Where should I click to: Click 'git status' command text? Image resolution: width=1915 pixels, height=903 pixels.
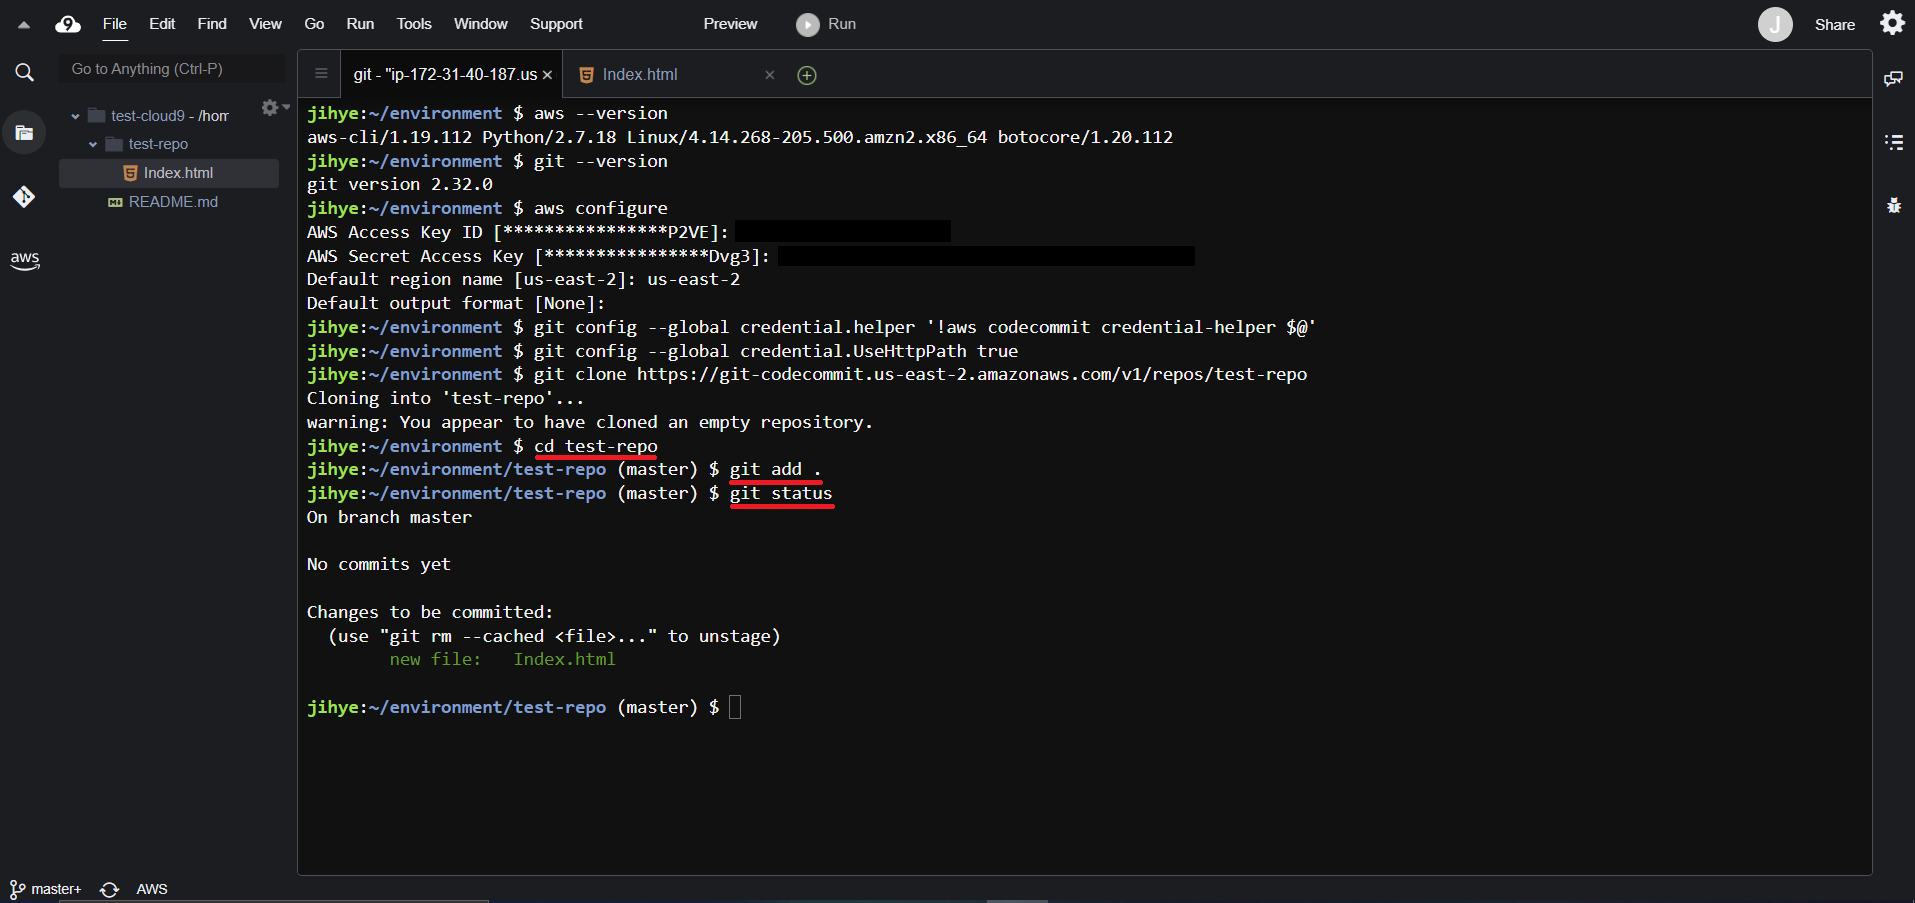point(781,494)
